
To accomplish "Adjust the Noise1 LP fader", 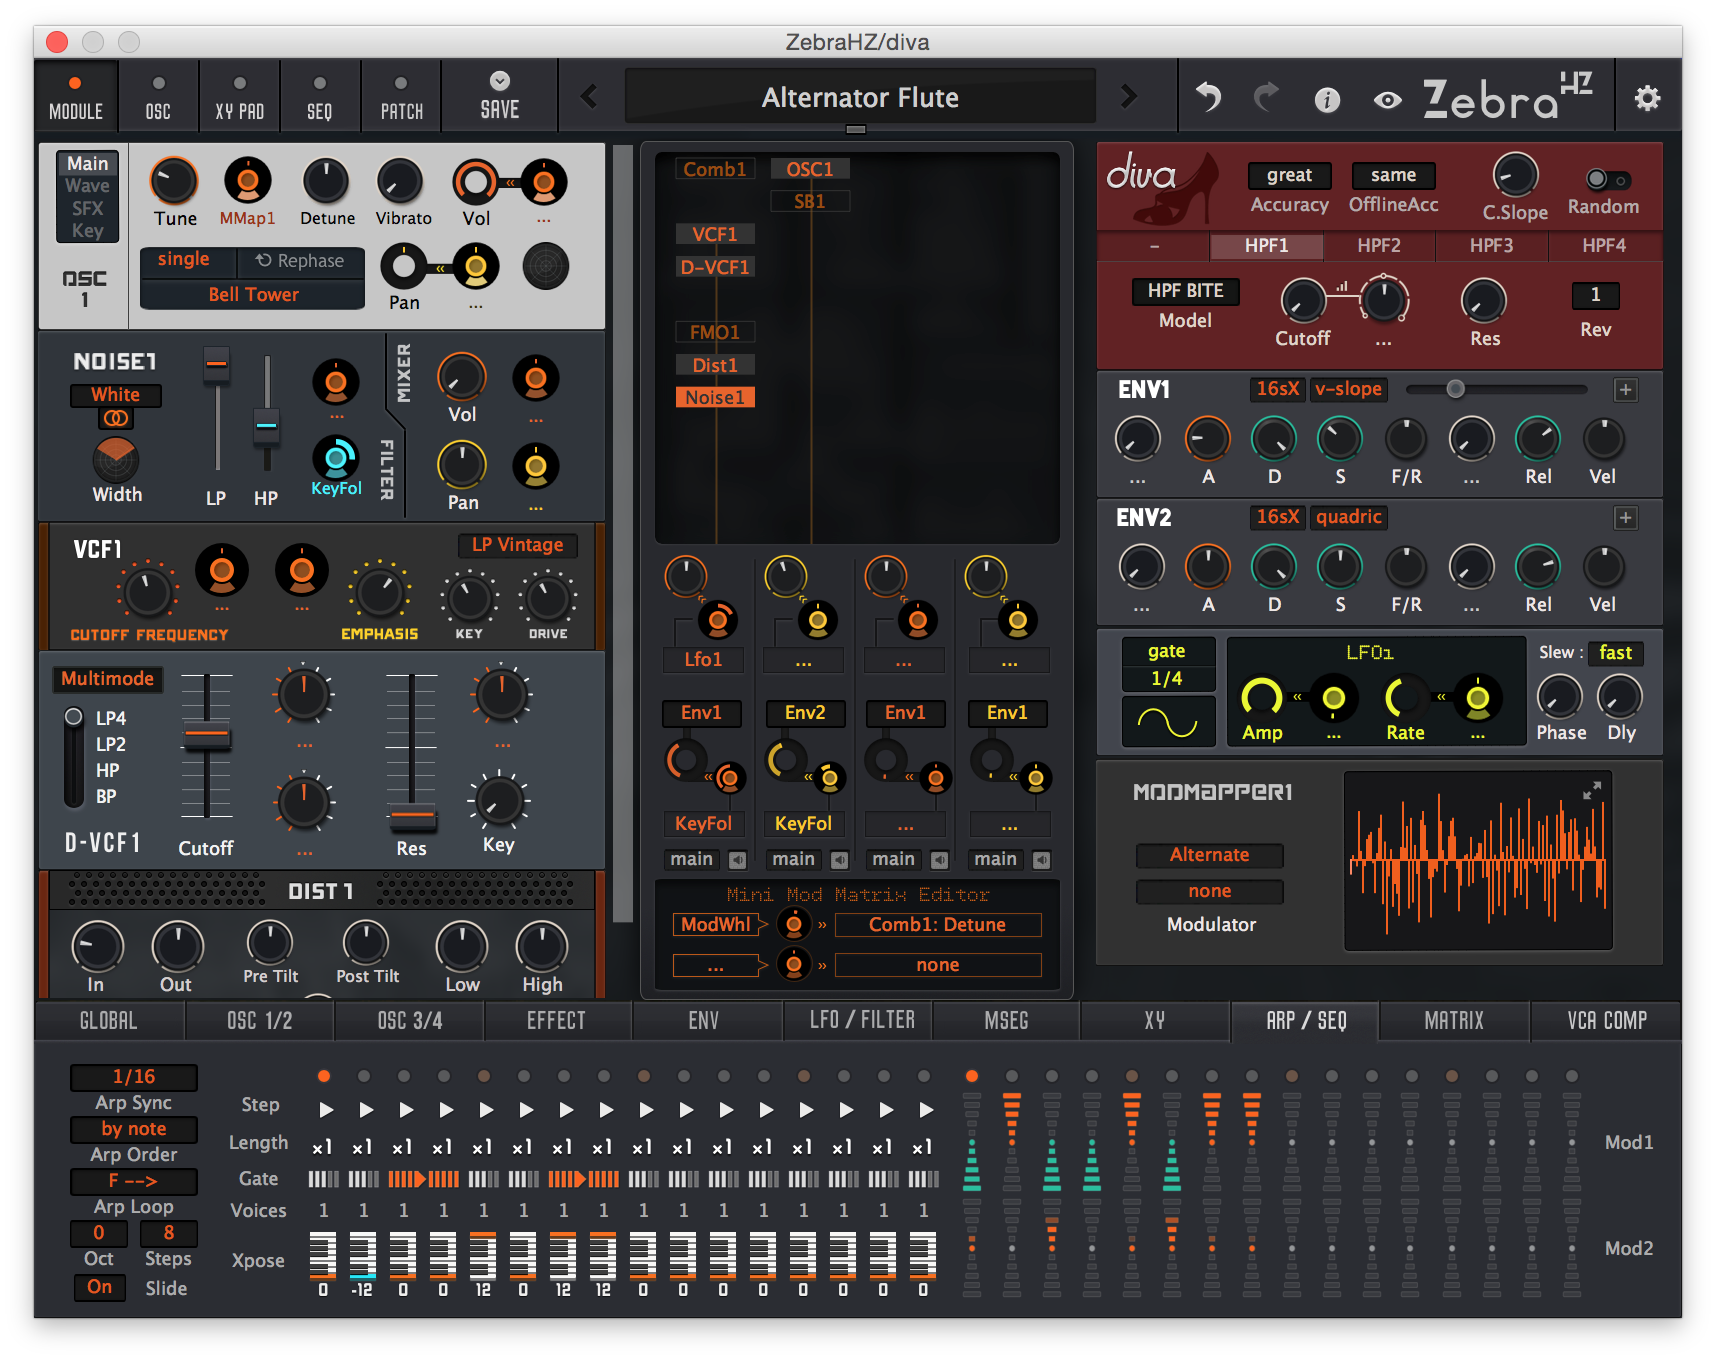I will (216, 365).
